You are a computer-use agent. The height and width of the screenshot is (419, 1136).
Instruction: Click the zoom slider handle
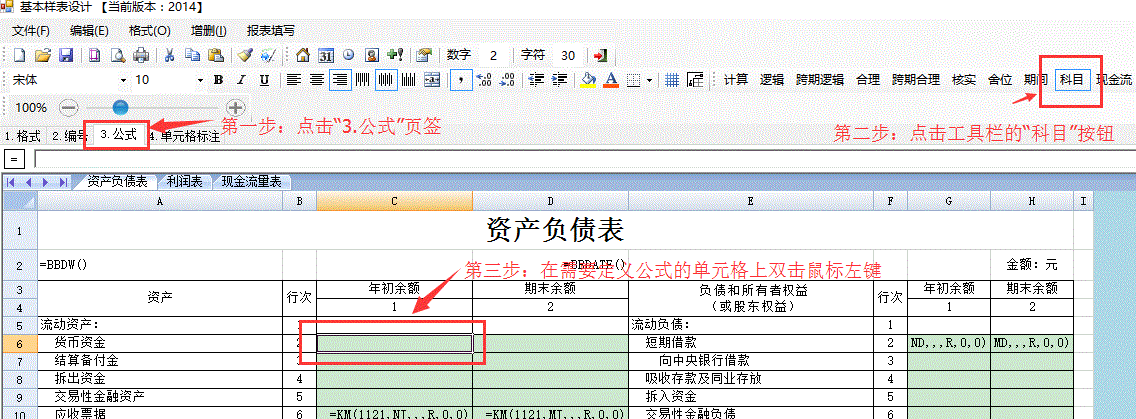point(120,107)
